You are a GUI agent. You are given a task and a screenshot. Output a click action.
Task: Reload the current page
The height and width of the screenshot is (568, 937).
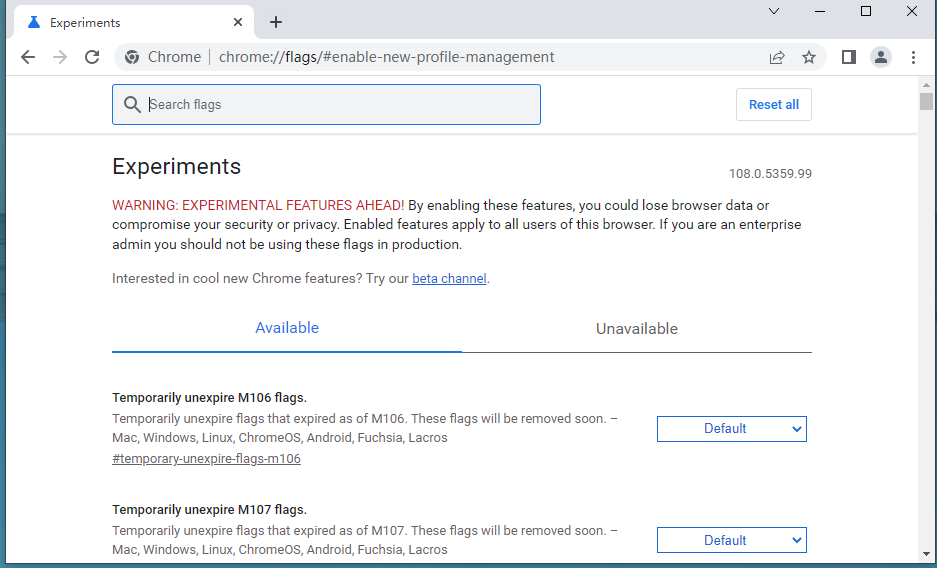click(92, 57)
